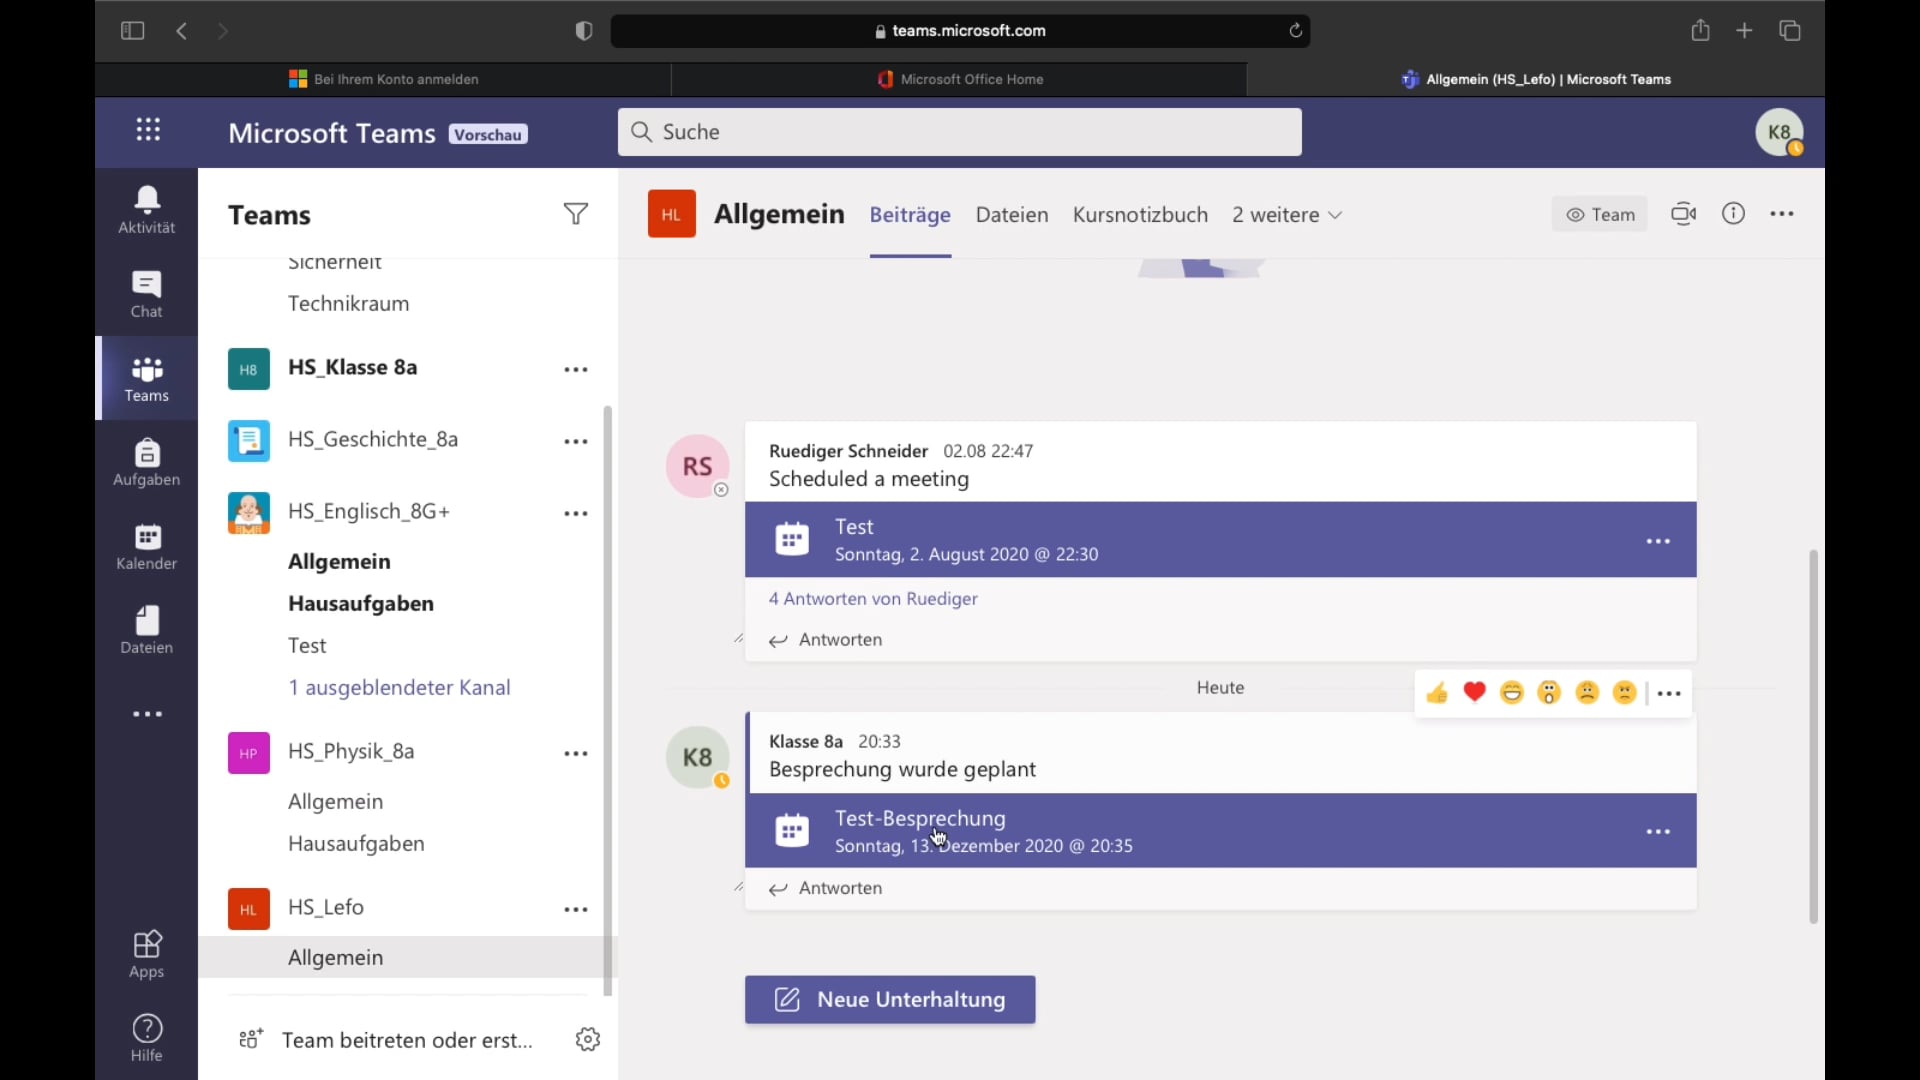Open the Chat section
1920x1080 pixels.
tap(146, 294)
